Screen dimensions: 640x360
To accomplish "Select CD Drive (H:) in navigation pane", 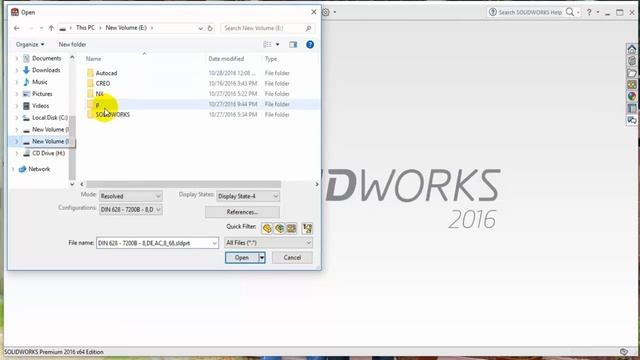I will [48, 153].
